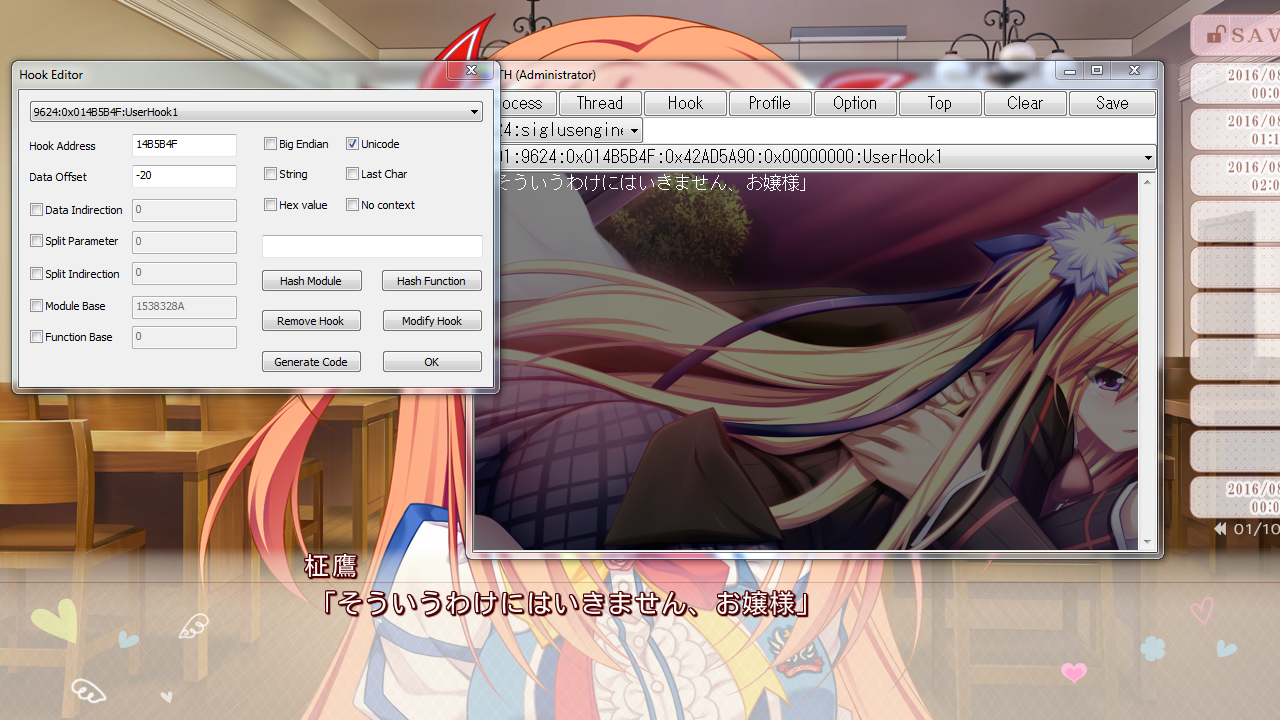Minimize the ITH window

tap(1071, 71)
